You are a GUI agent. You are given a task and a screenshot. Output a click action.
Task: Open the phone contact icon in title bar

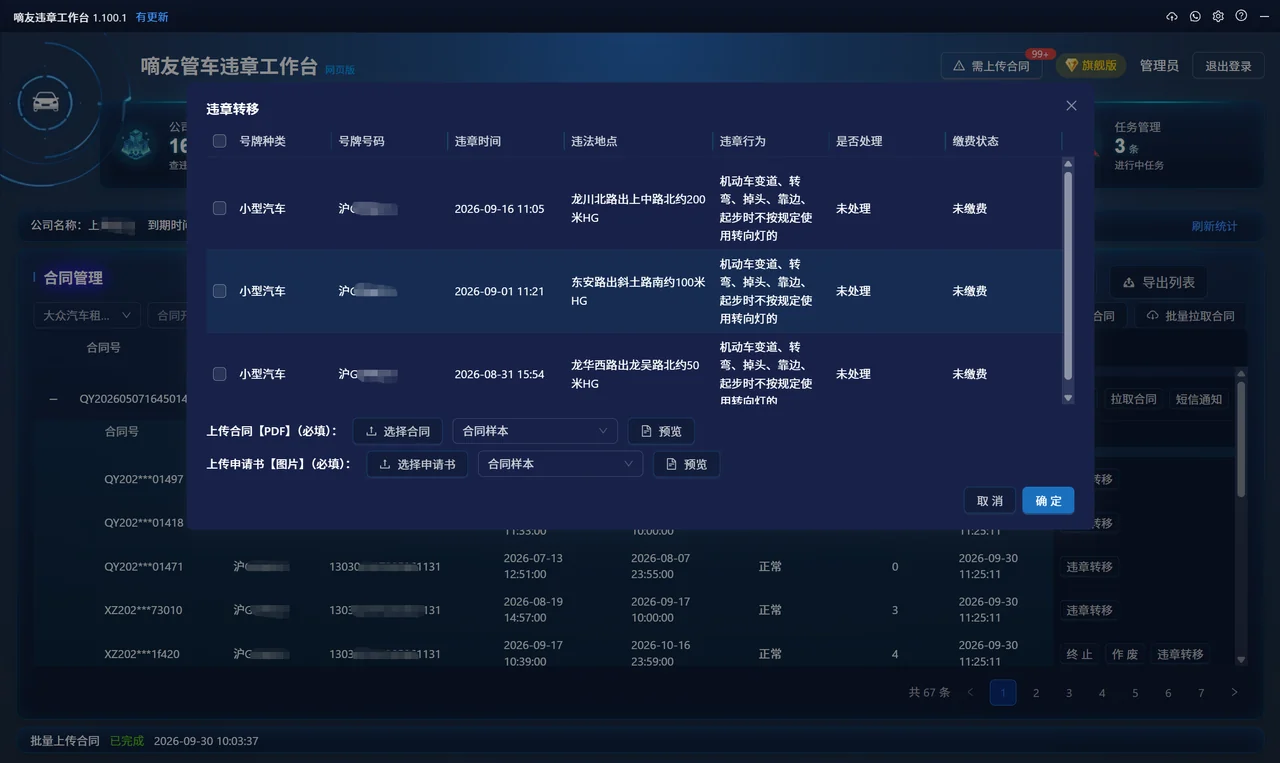[1195, 17]
